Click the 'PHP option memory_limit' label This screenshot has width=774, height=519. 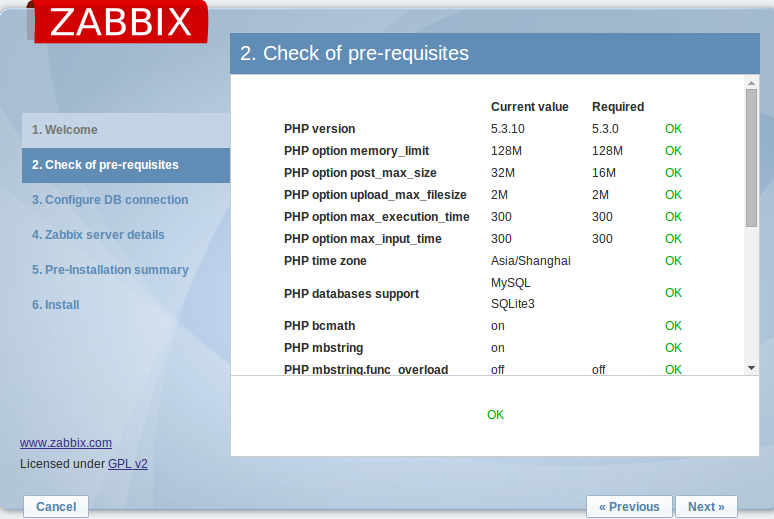356,151
